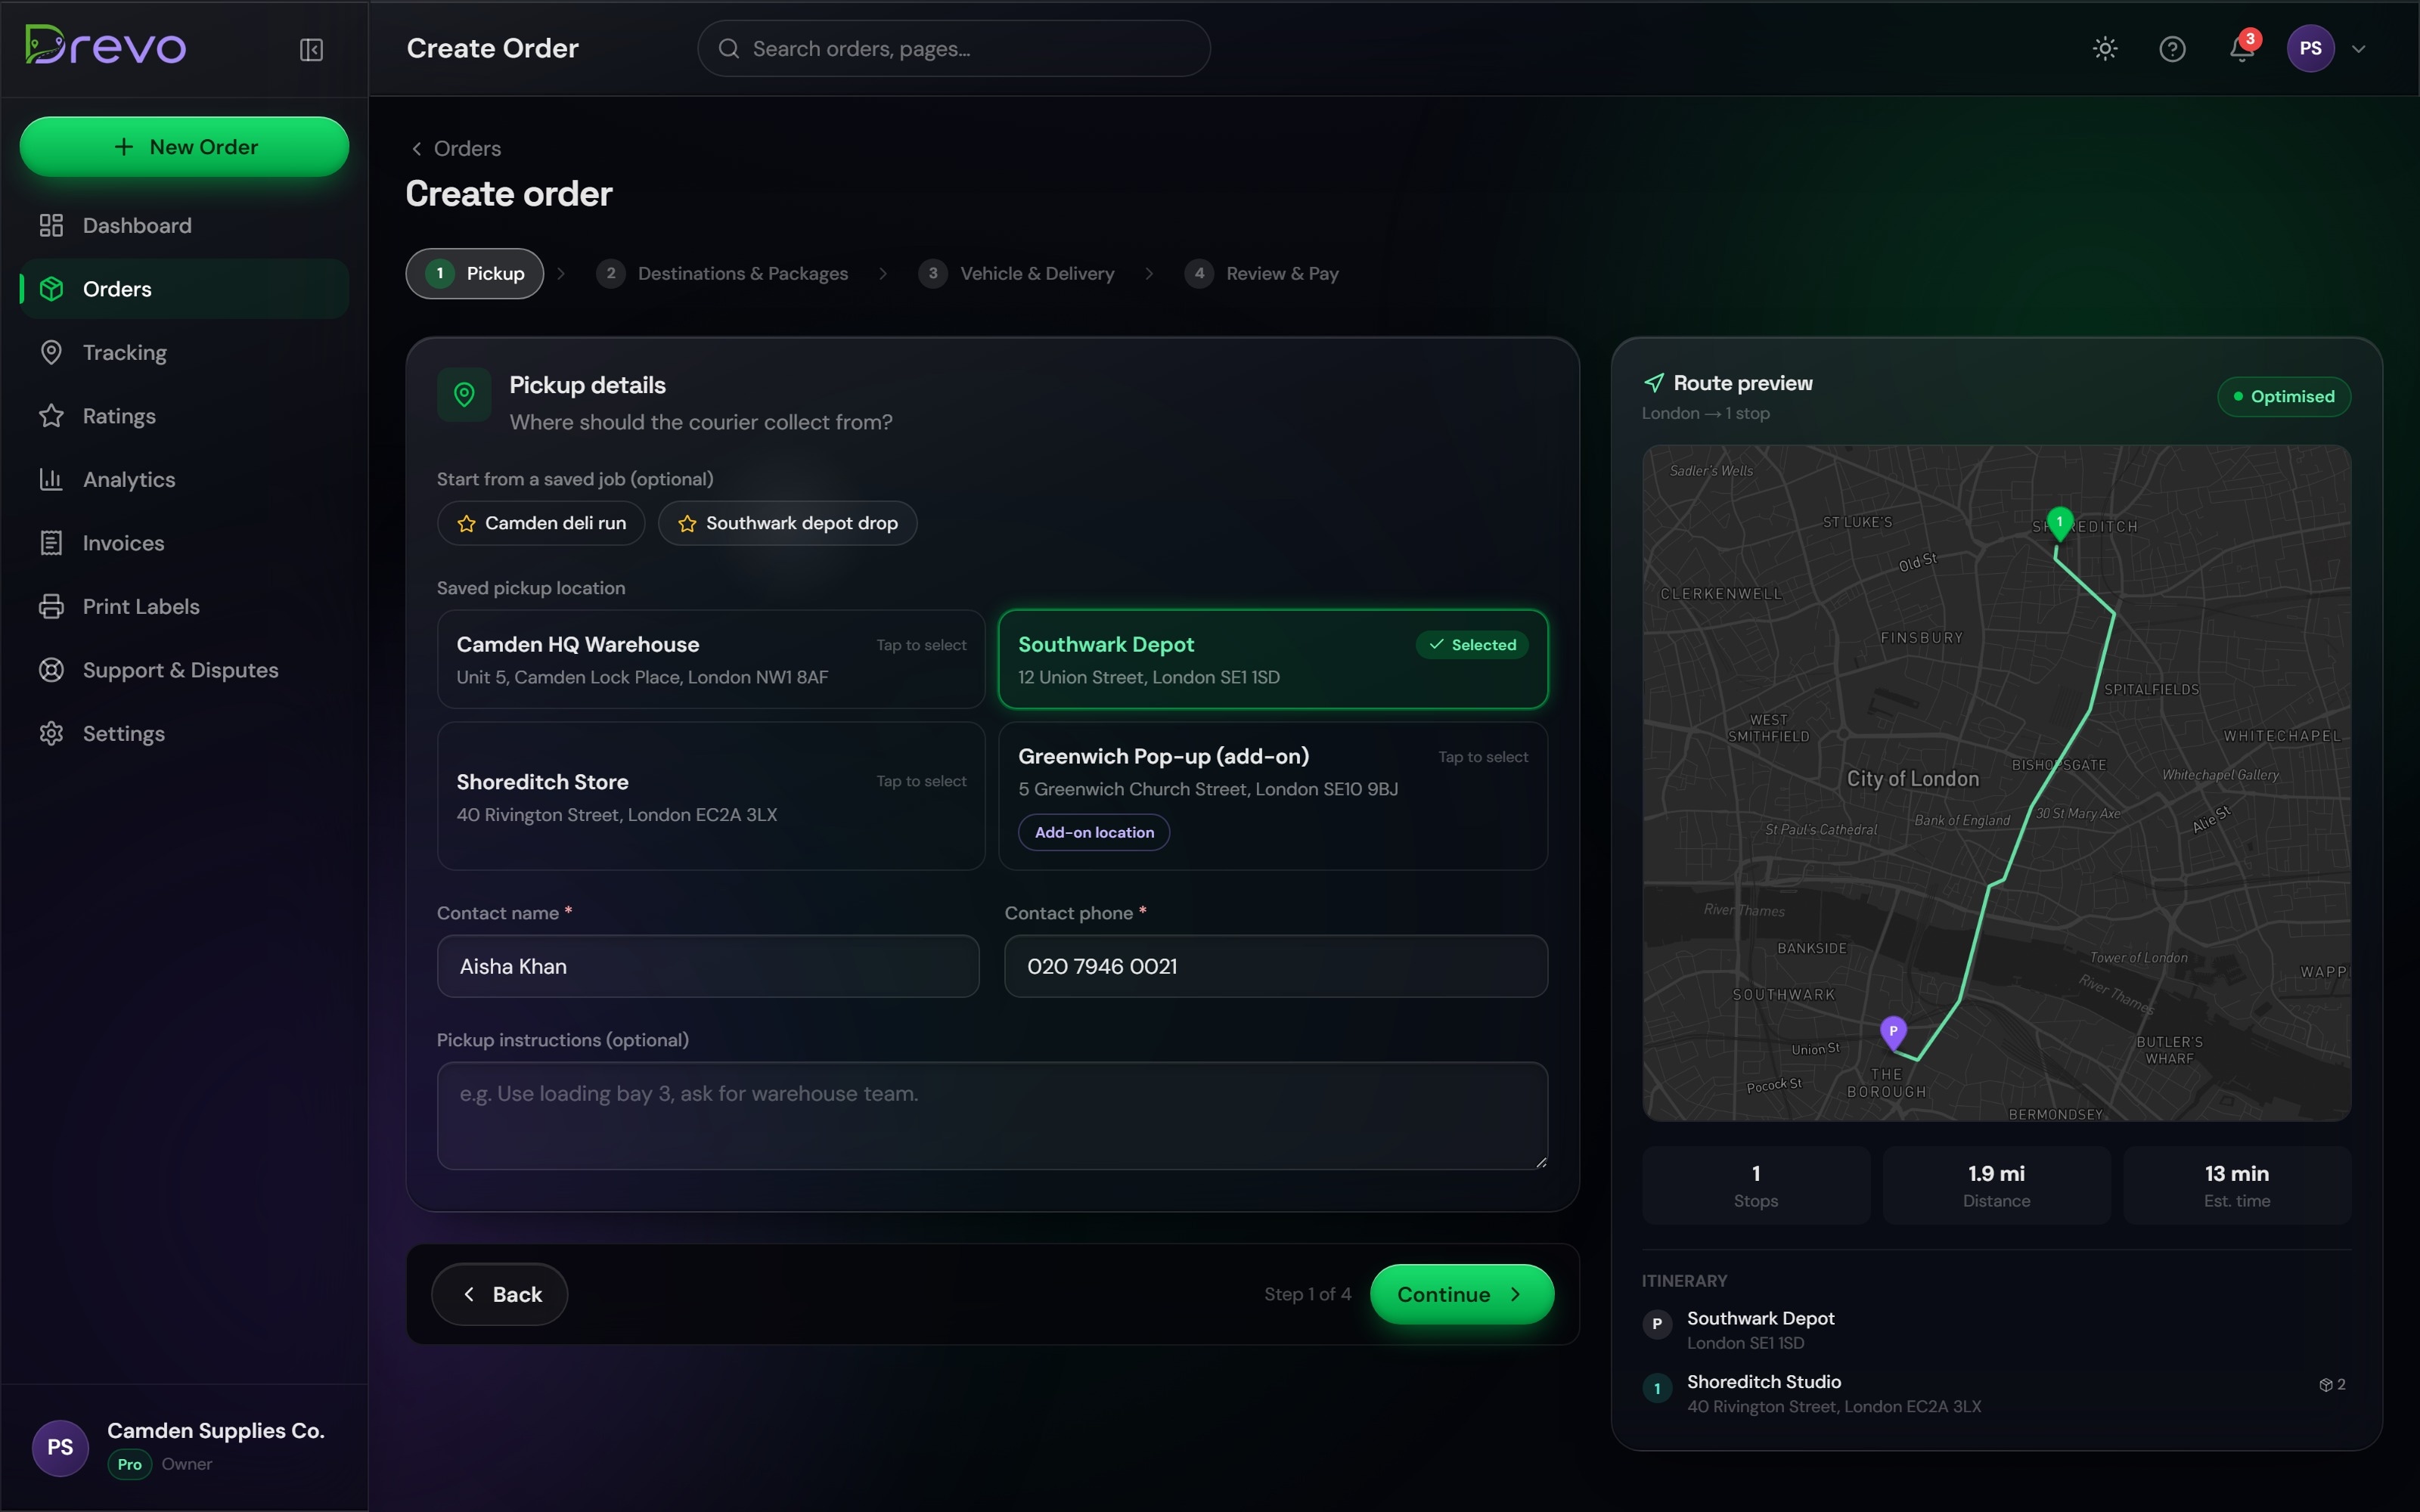Click the Stops count card
This screenshot has width=2420, height=1512.
point(1756,1185)
